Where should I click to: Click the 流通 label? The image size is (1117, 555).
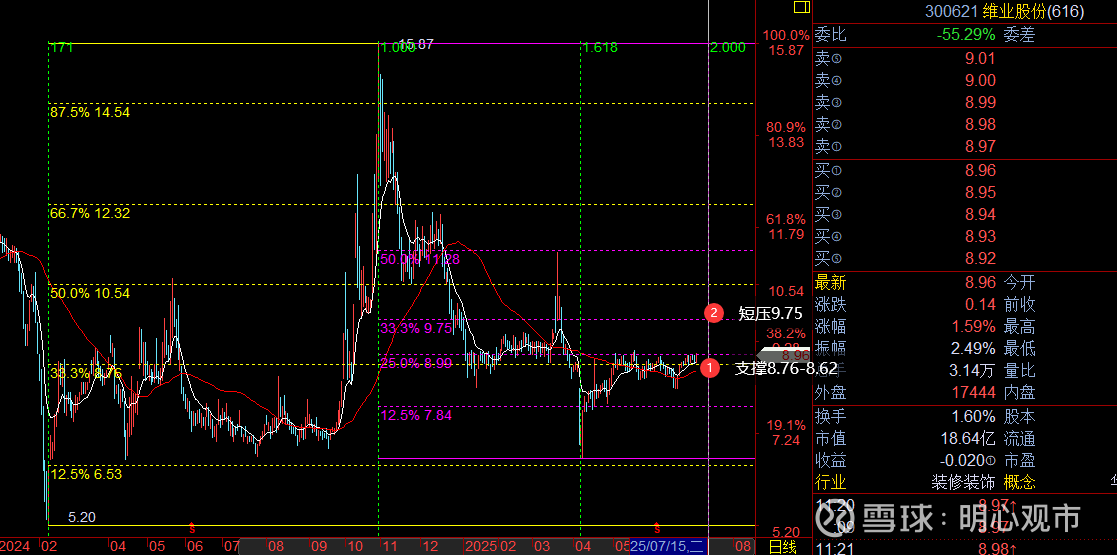(x=1019, y=439)
